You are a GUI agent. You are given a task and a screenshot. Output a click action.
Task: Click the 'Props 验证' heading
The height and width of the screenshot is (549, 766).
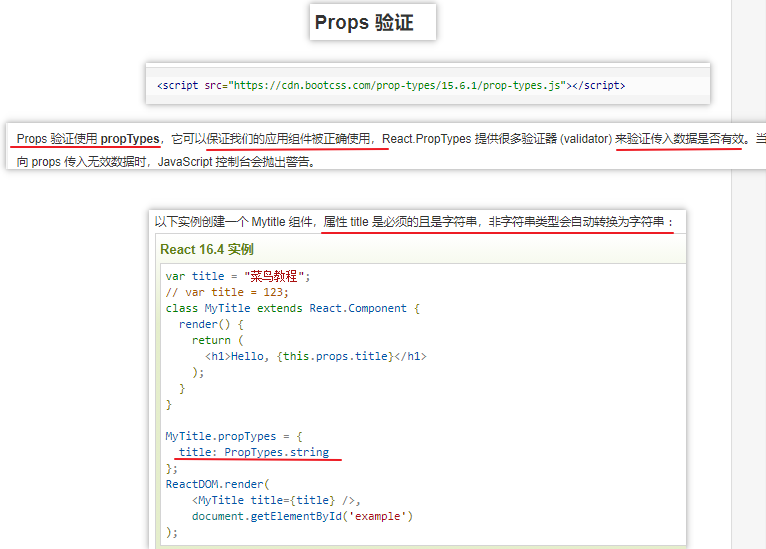click(364, 22)
